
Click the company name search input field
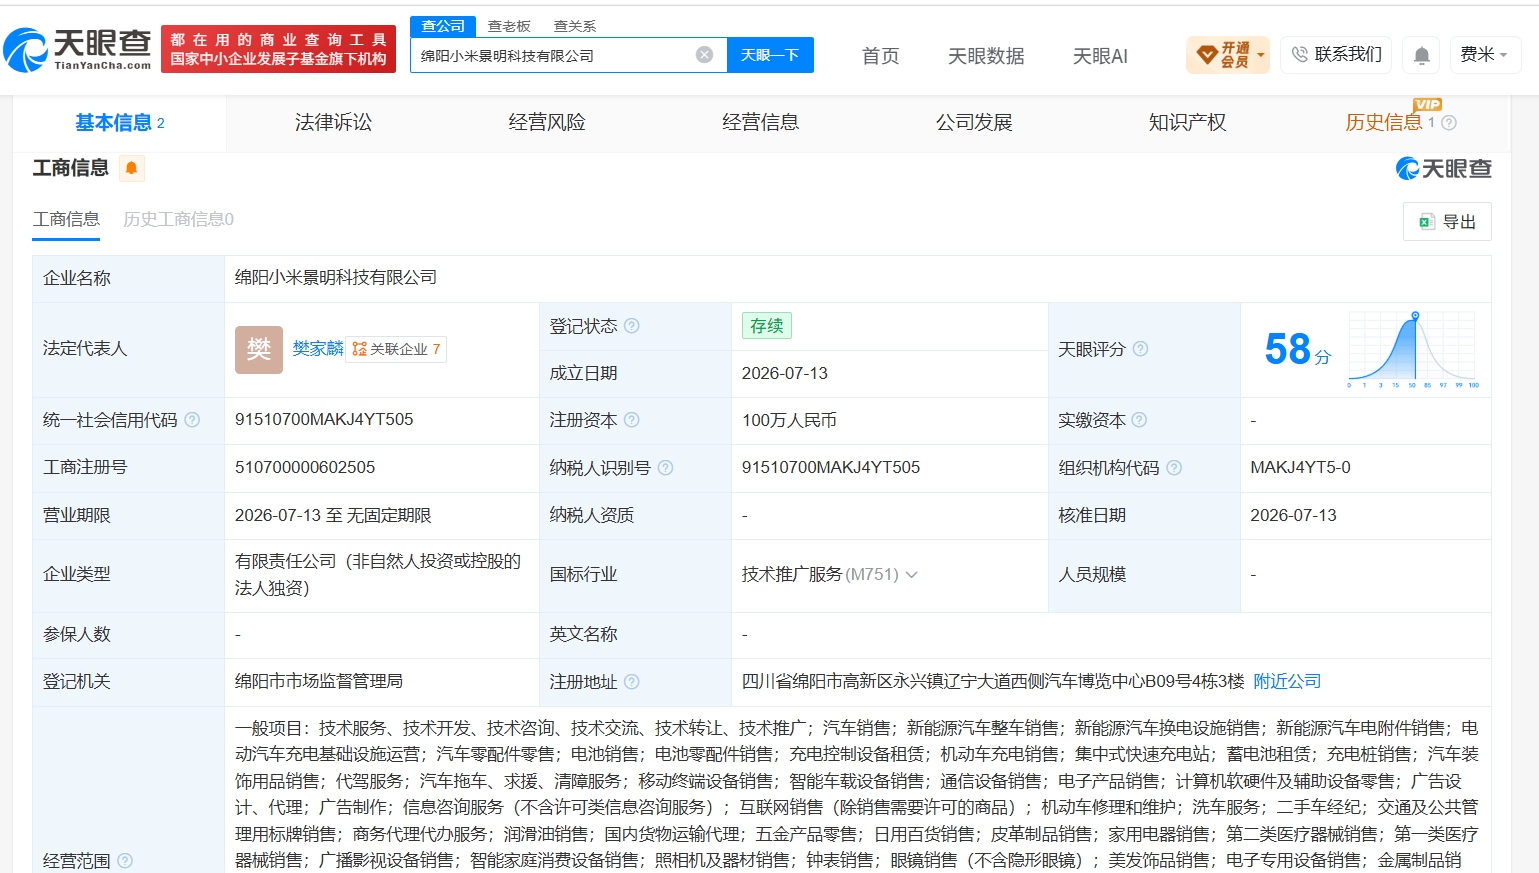[x=555, y=55]
